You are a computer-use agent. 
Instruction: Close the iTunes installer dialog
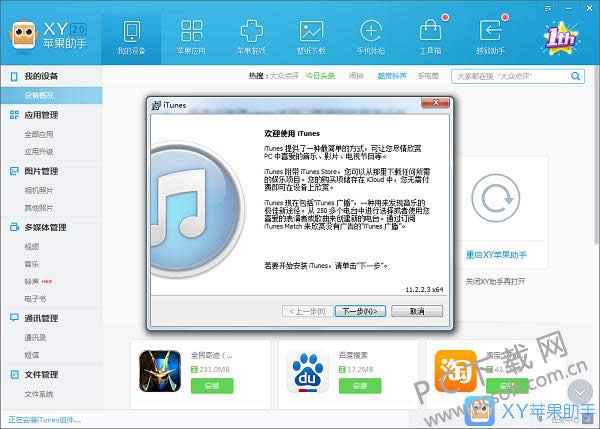click(x=435, y=103)
